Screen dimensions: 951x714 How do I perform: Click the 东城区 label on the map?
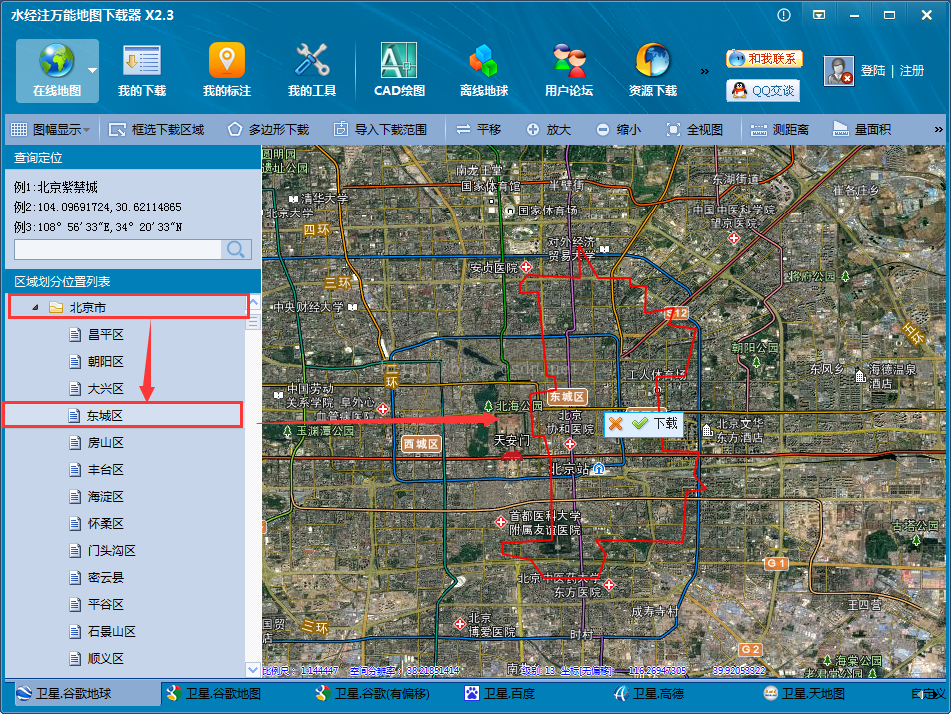[x=567, y=397]
